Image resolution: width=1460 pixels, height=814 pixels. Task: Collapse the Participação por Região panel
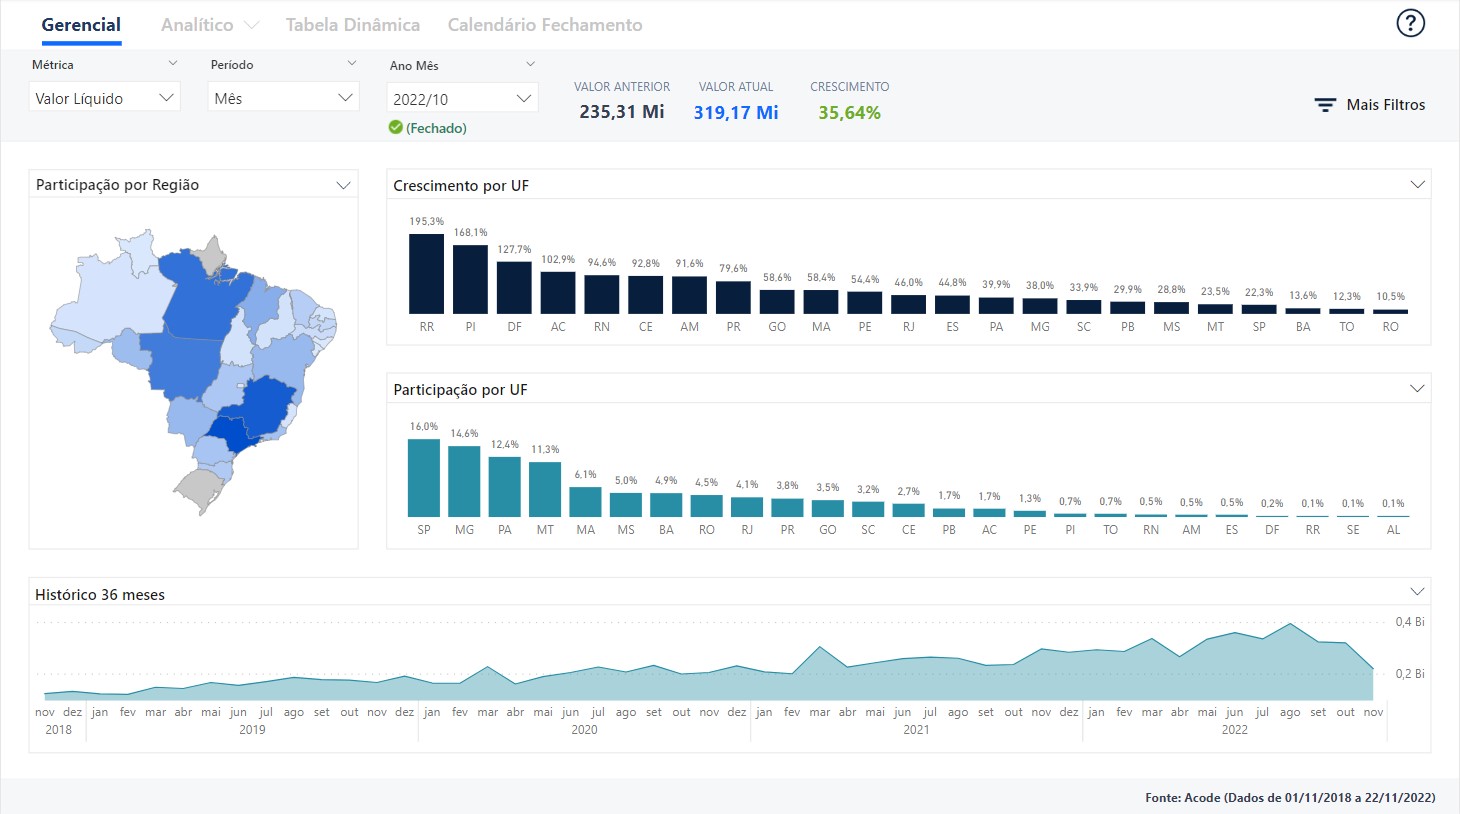[343, 185]
